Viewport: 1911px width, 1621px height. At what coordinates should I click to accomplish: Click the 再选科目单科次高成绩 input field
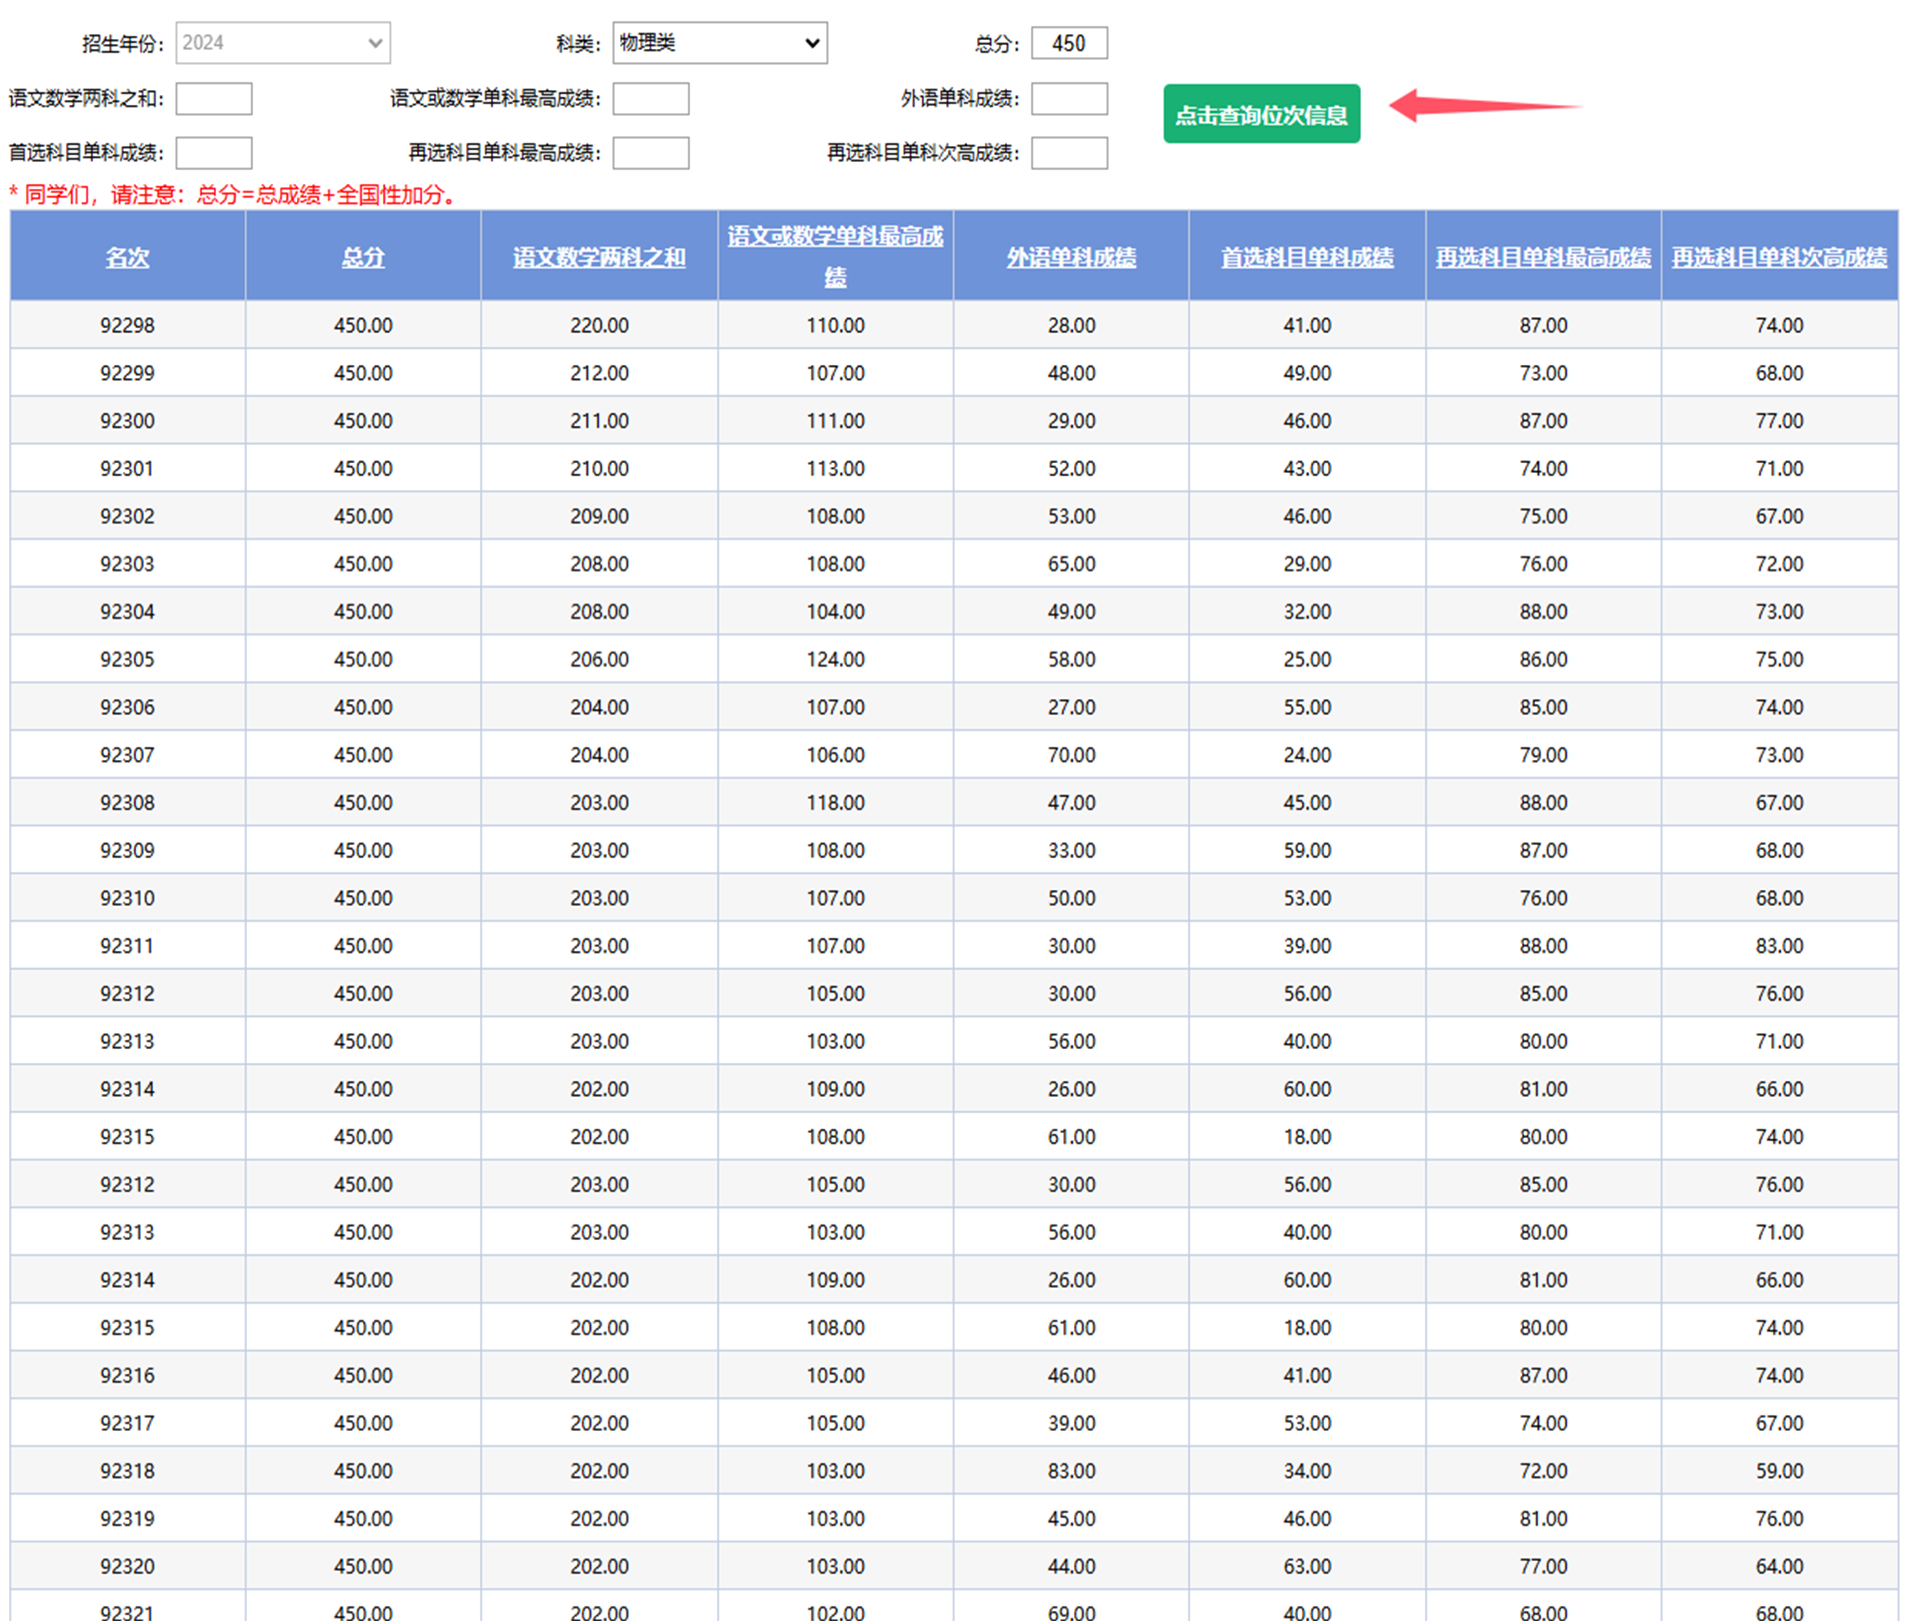pyautogui.click(x=1068, y=153)
